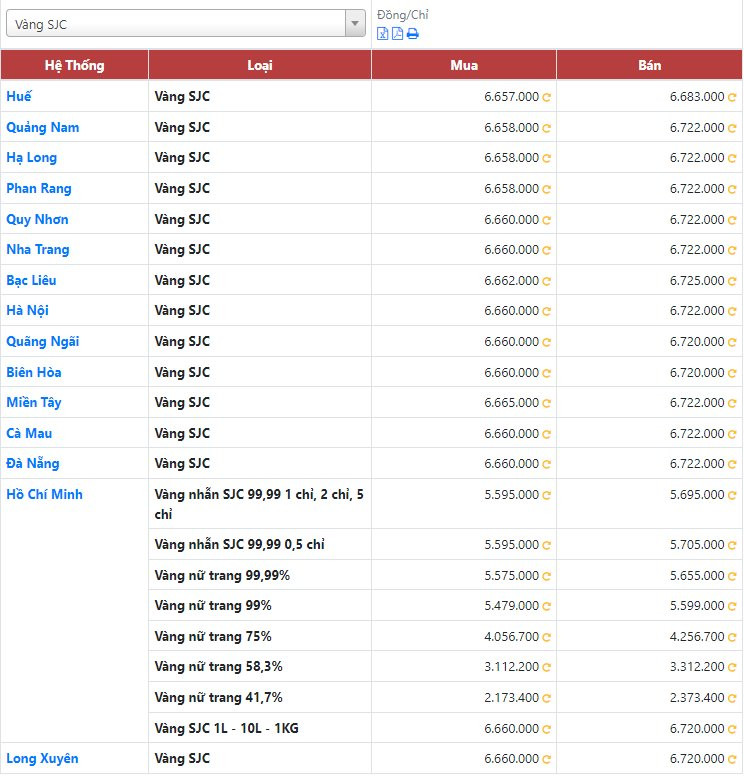
Task: Open the Hạ Long link
Action: tap(31, 157)
